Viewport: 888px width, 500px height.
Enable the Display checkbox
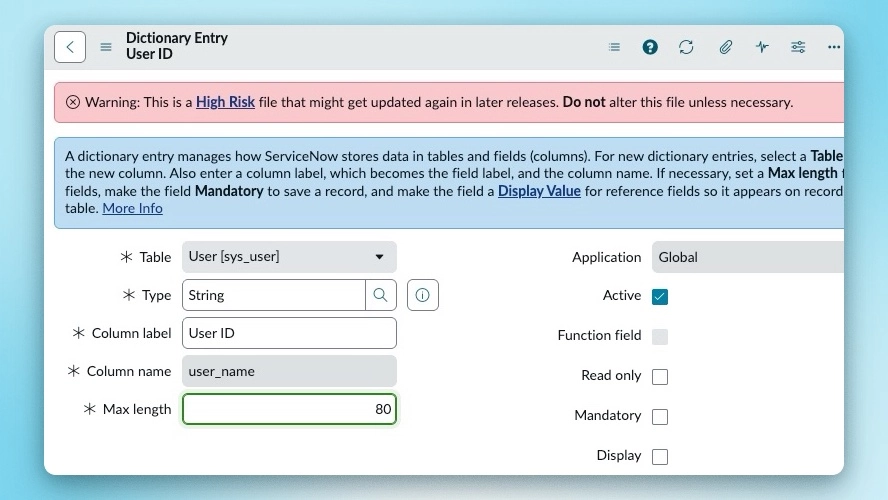(x=660, y=456)
